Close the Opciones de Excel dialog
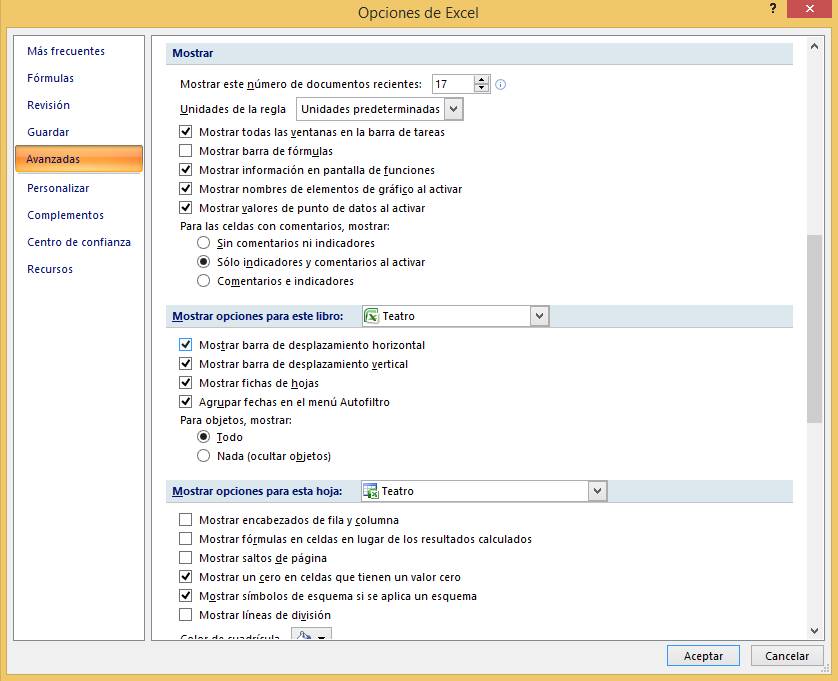The image size is (838, 681). (810, 9)
